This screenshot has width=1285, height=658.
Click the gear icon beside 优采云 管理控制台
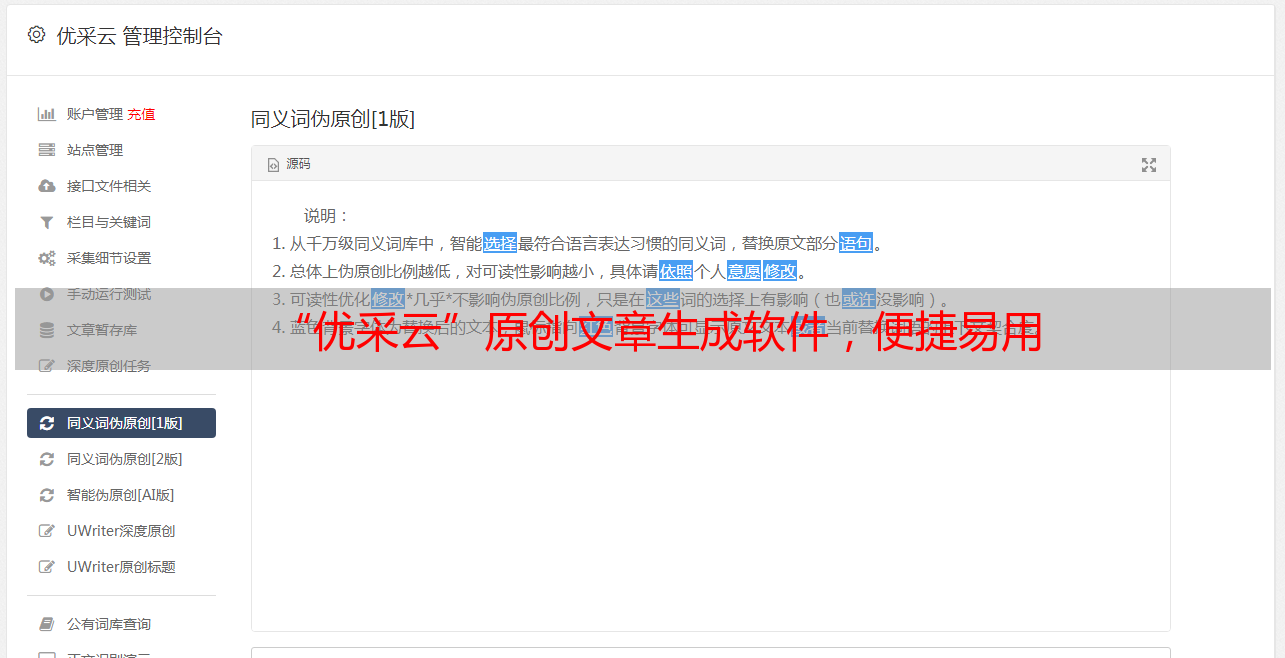[x=36, y=35]
